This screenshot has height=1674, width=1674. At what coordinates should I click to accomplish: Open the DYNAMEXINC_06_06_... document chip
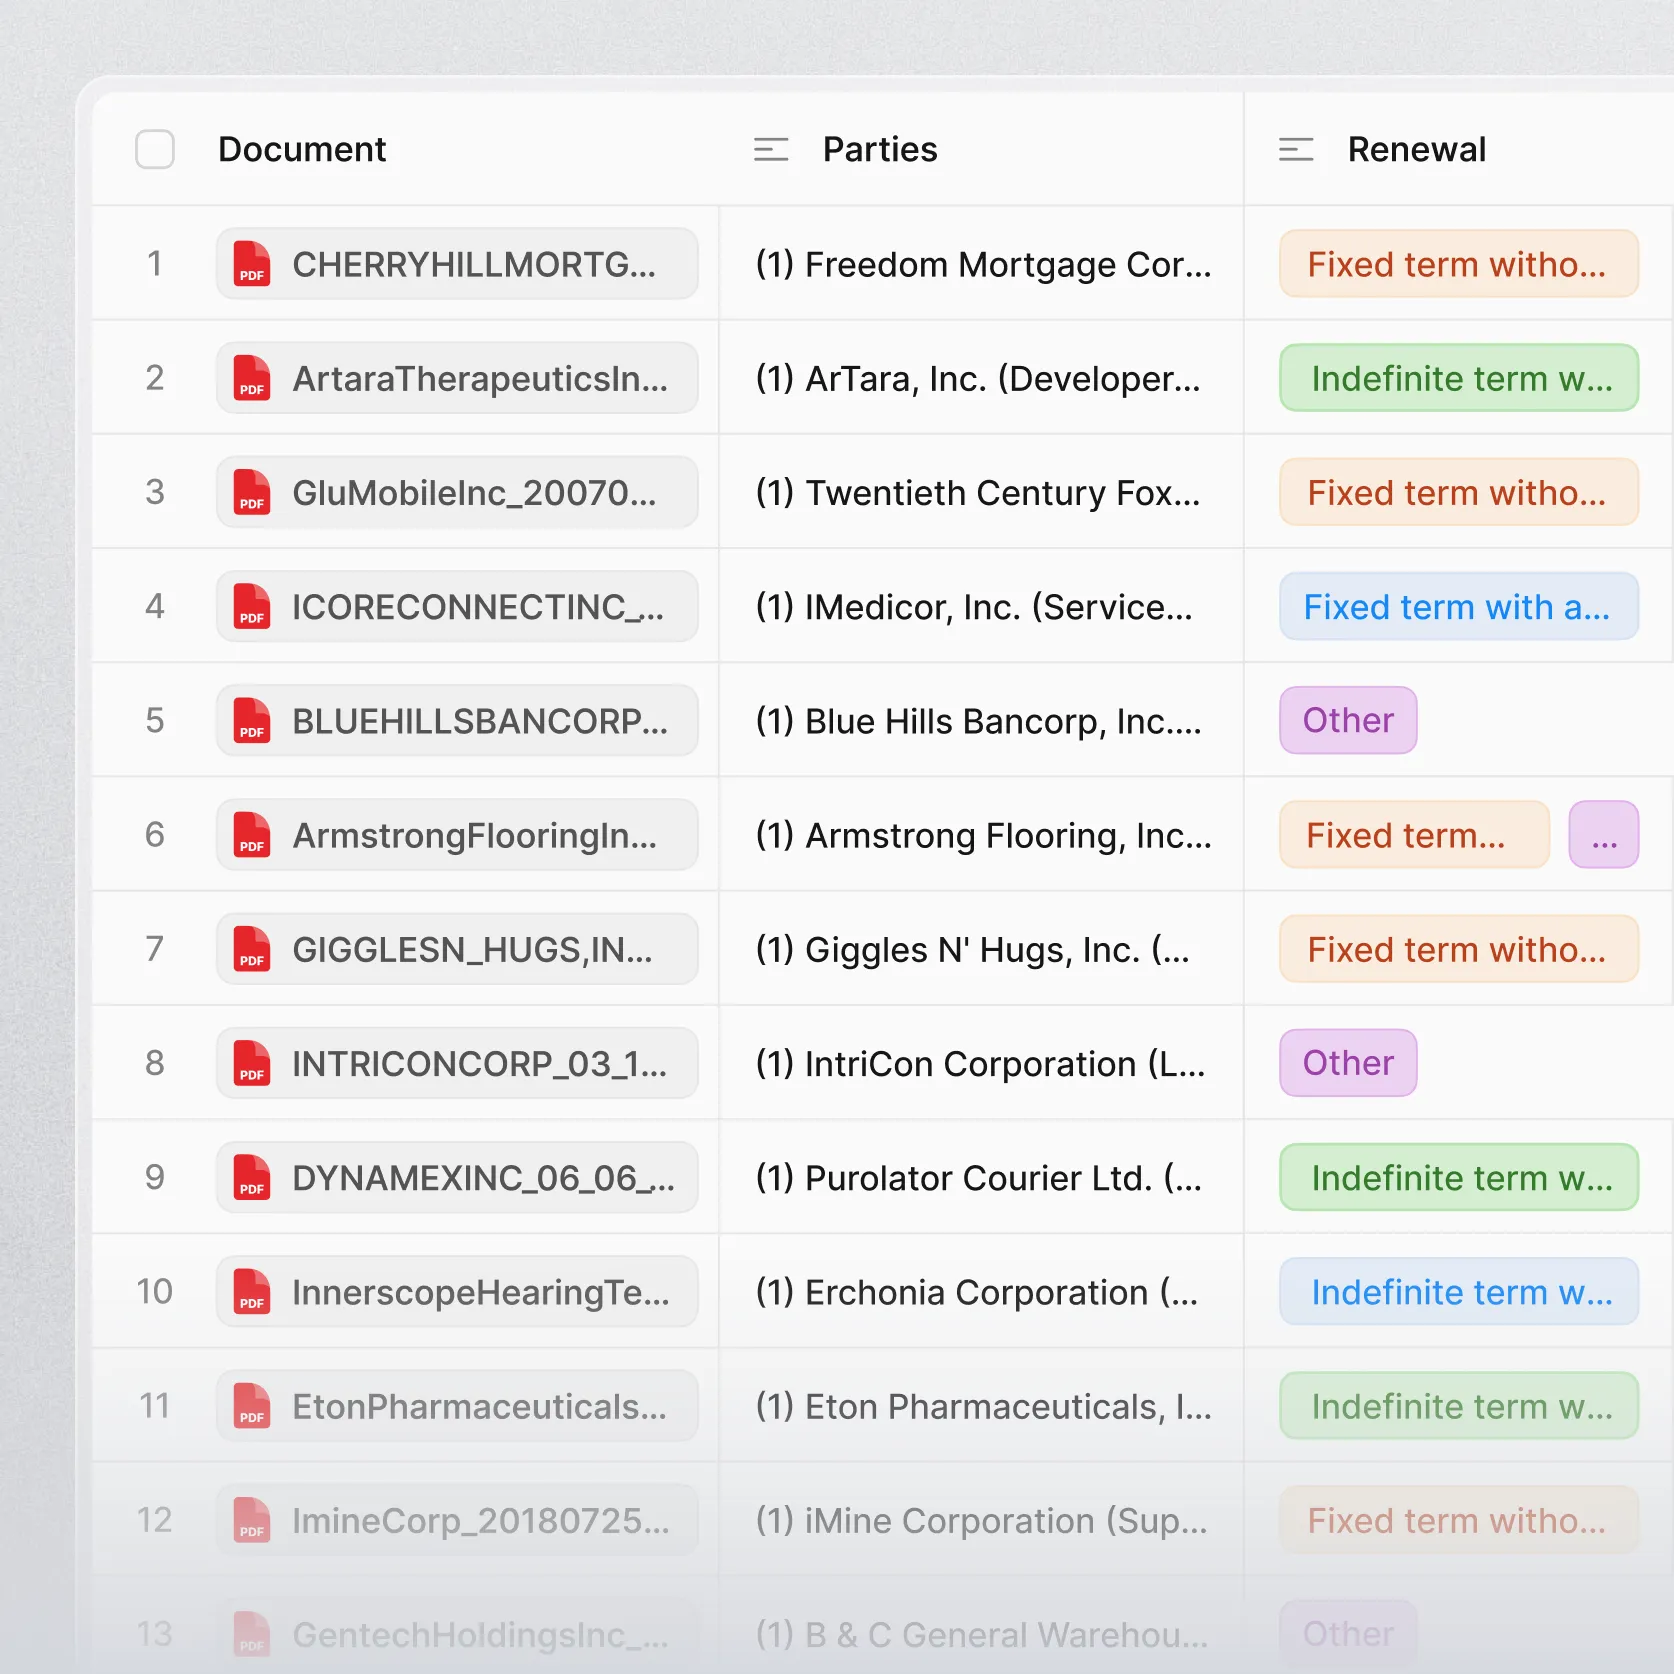click(x=457, y=1177)
